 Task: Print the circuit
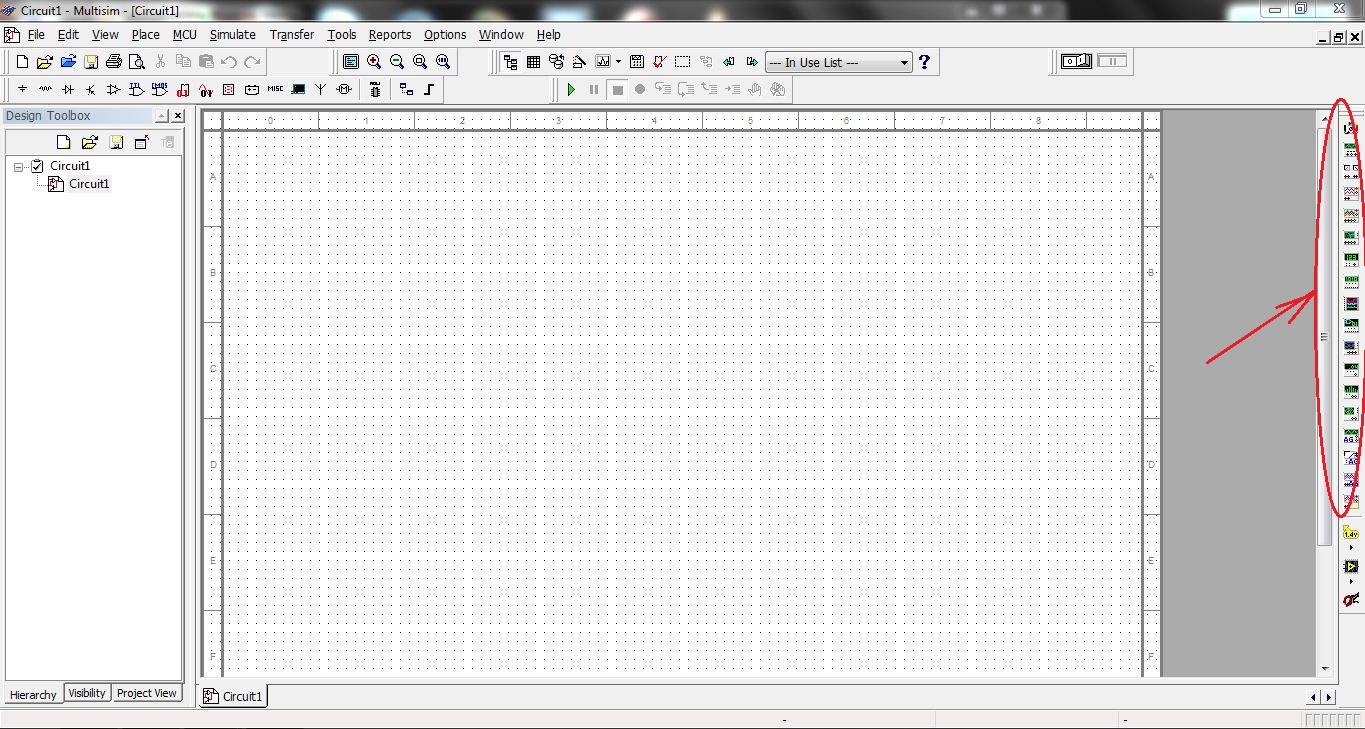coord(114,62)
